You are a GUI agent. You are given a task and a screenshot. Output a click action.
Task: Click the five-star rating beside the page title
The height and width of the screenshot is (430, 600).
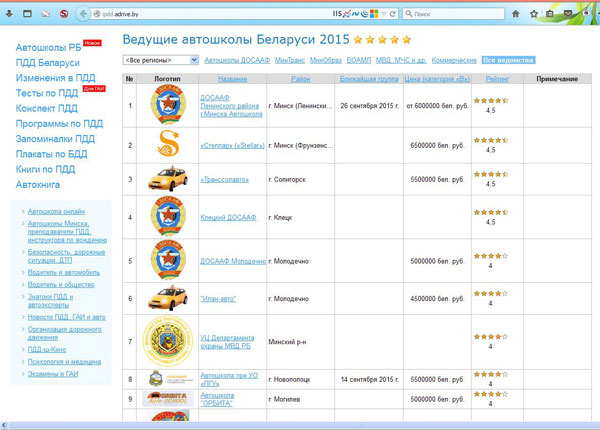(x=382, y=39)
